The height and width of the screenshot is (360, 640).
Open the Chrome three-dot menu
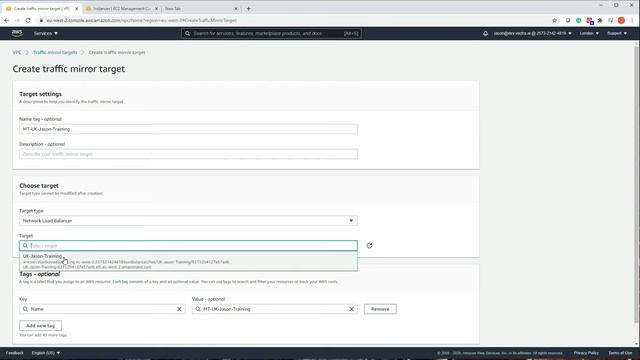point(632,20)
